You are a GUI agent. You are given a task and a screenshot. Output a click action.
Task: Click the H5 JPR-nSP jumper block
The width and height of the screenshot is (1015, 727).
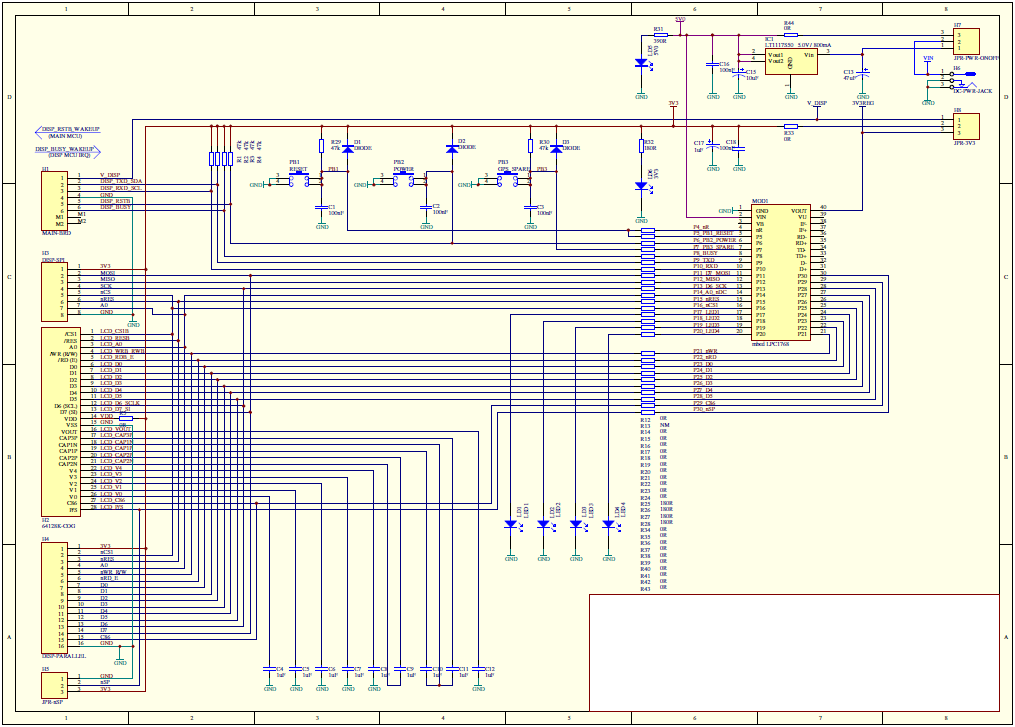[54, 684]
